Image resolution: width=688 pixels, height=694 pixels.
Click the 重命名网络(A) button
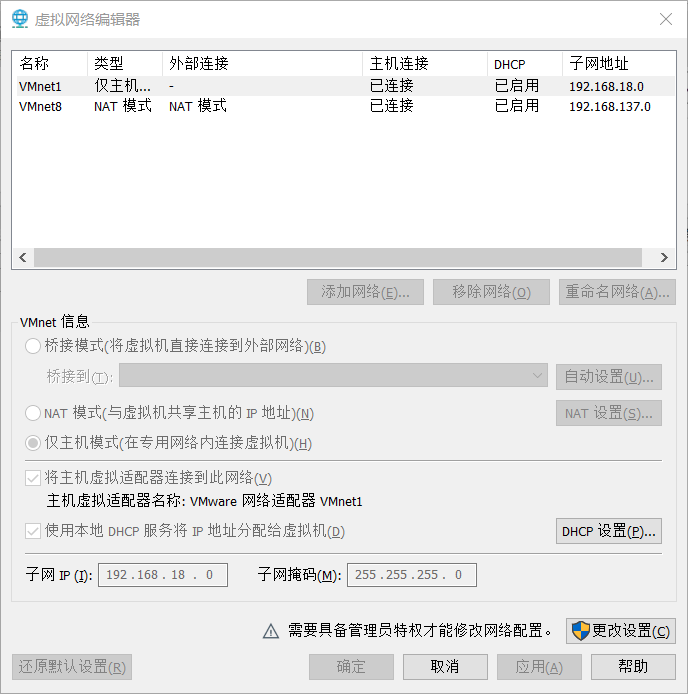pos(617,292)
